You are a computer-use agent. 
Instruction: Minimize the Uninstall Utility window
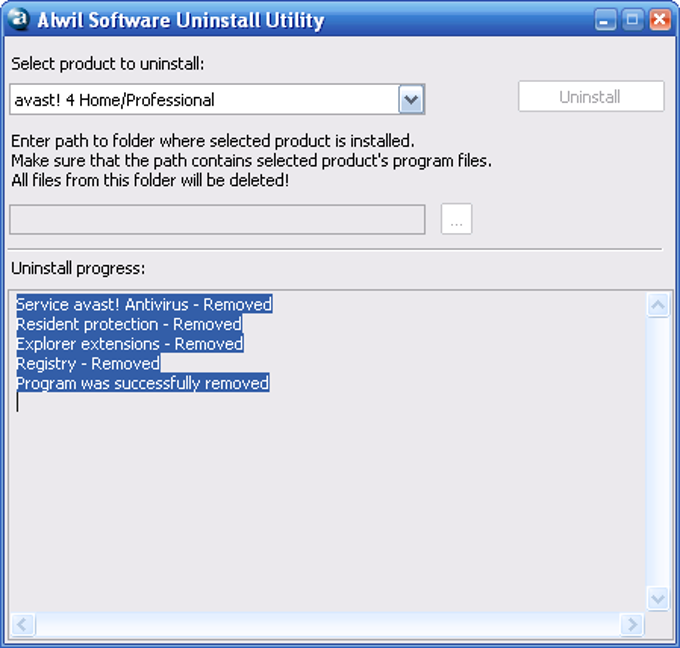[605, 20]
